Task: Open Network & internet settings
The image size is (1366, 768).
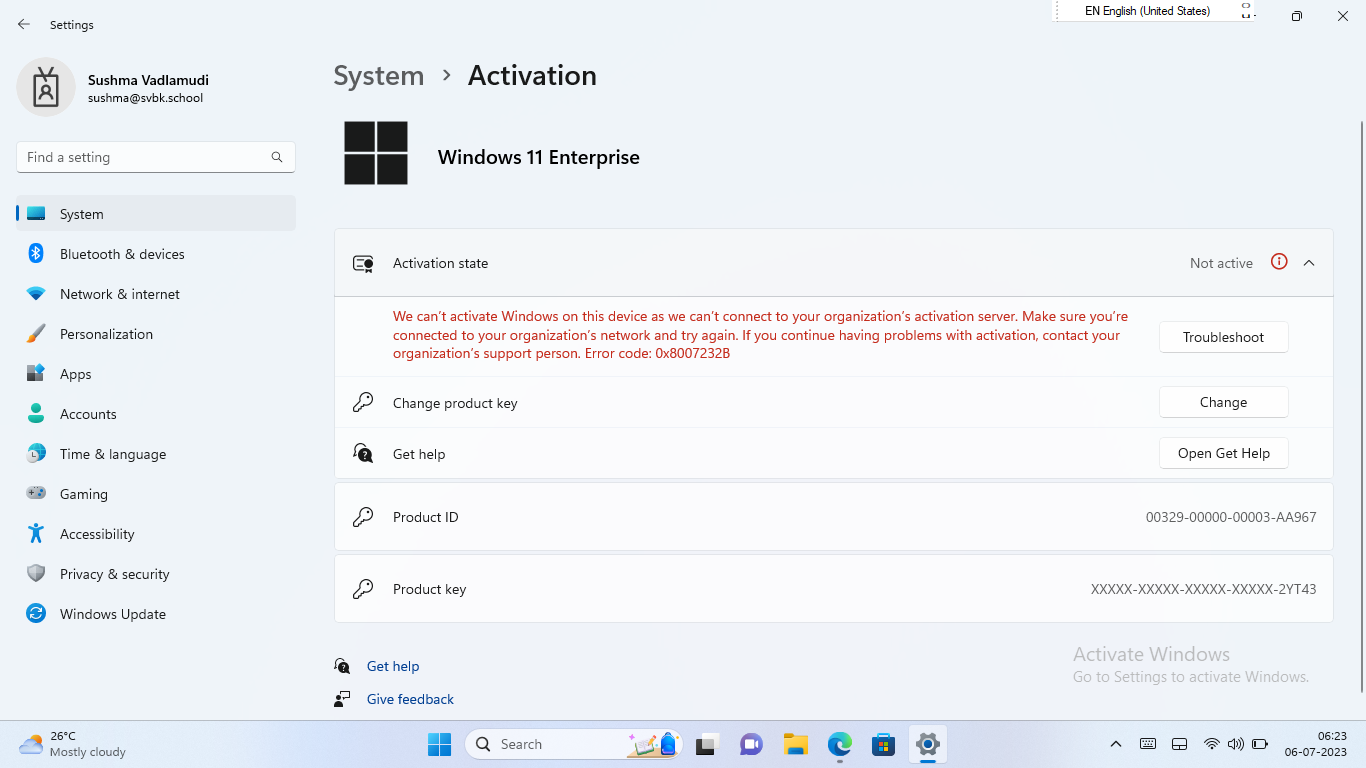Action: [156, 294]
